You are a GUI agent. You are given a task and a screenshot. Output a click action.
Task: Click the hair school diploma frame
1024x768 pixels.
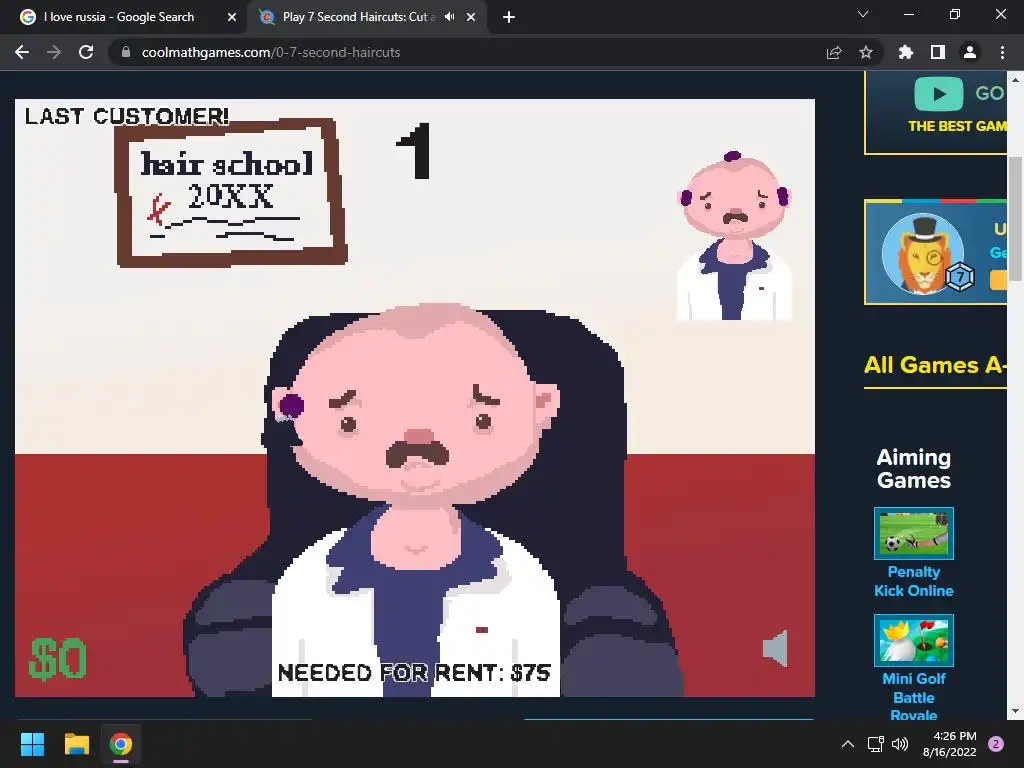tap(231, 193)
